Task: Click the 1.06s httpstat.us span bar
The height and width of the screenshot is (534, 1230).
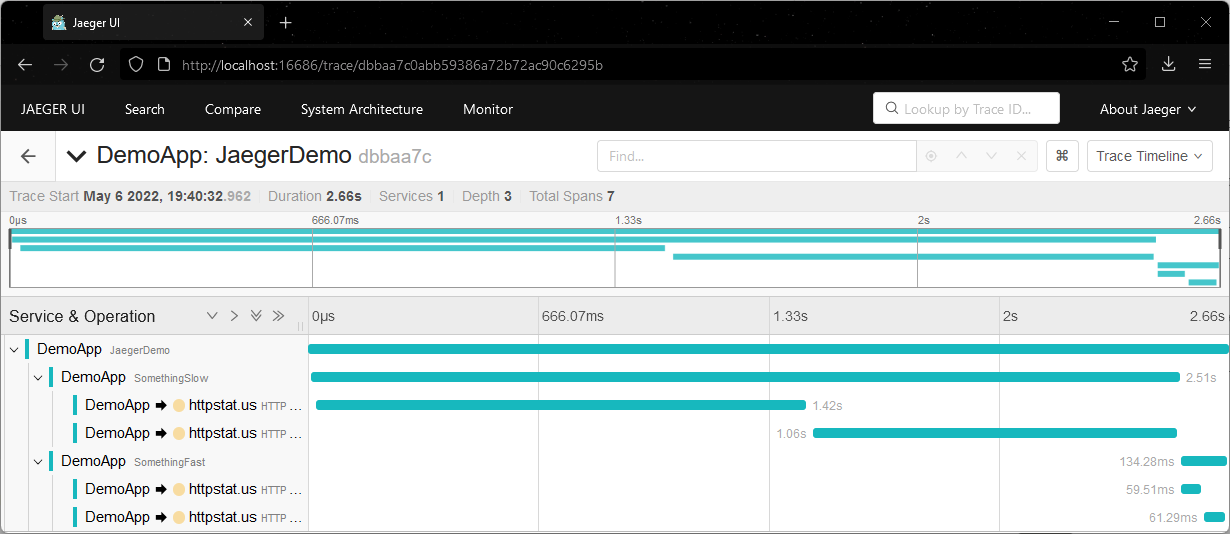Action: click(x=995, y=433)
